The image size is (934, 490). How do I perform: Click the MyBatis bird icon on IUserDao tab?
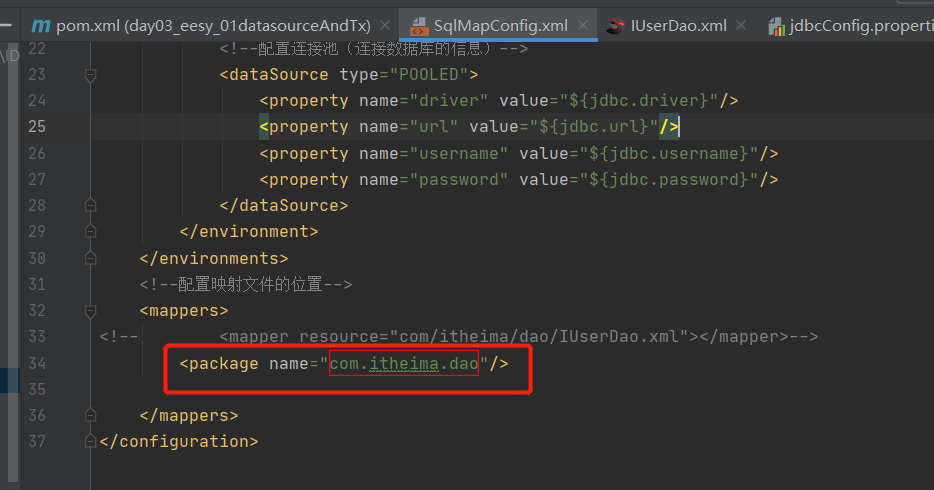click(x=615, y=26)
